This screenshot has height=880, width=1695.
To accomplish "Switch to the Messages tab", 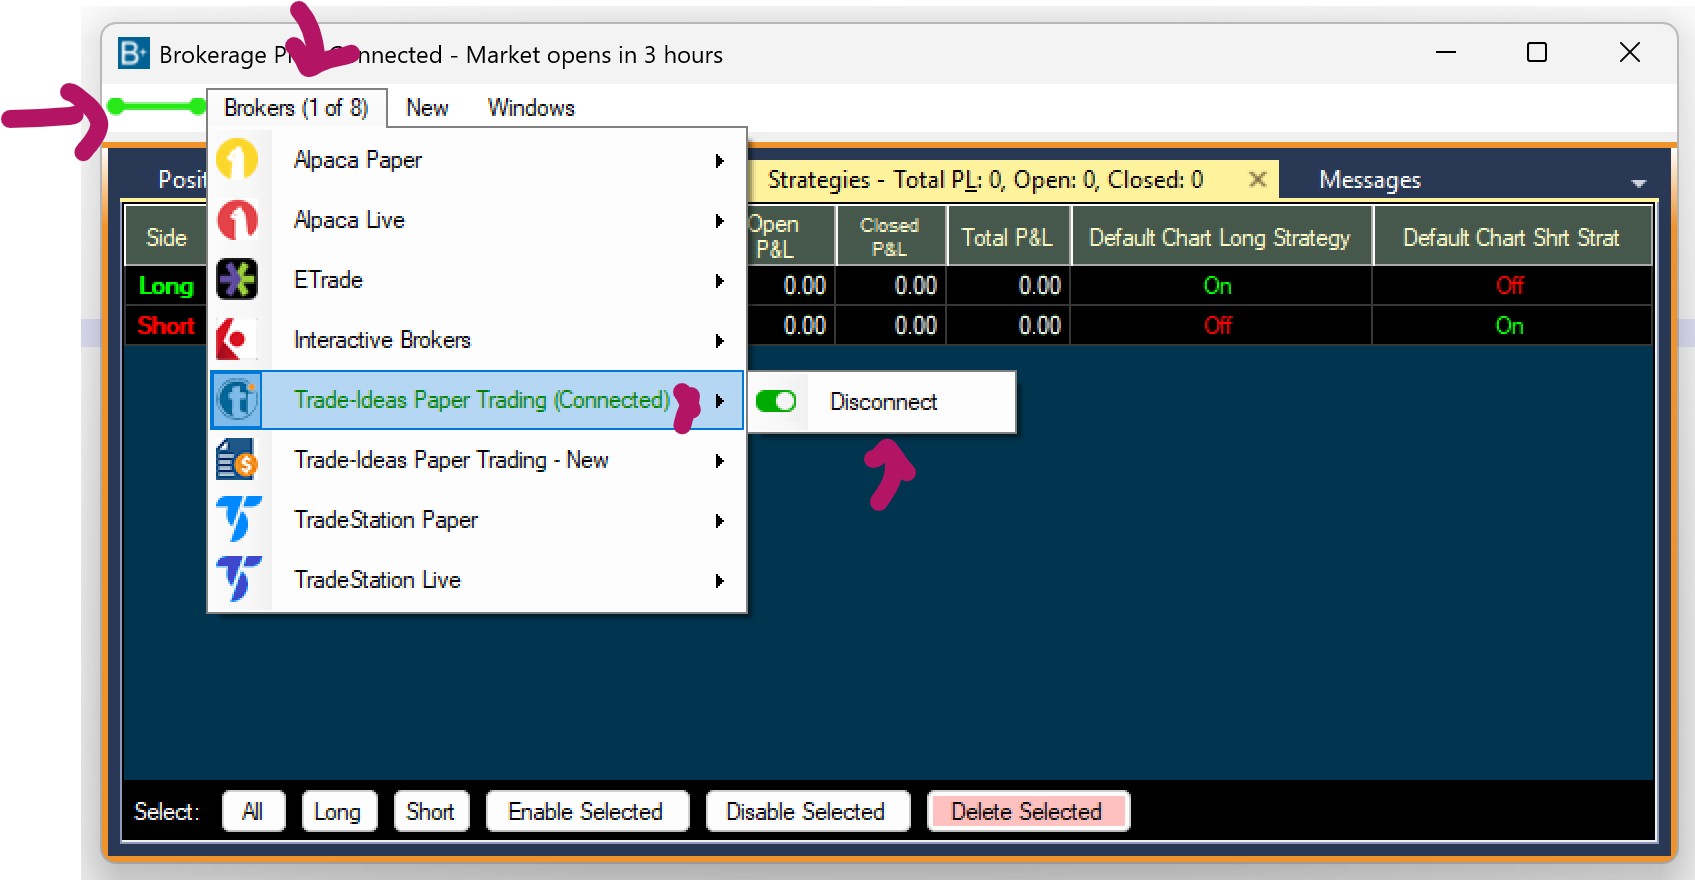I will point(1369,180).
